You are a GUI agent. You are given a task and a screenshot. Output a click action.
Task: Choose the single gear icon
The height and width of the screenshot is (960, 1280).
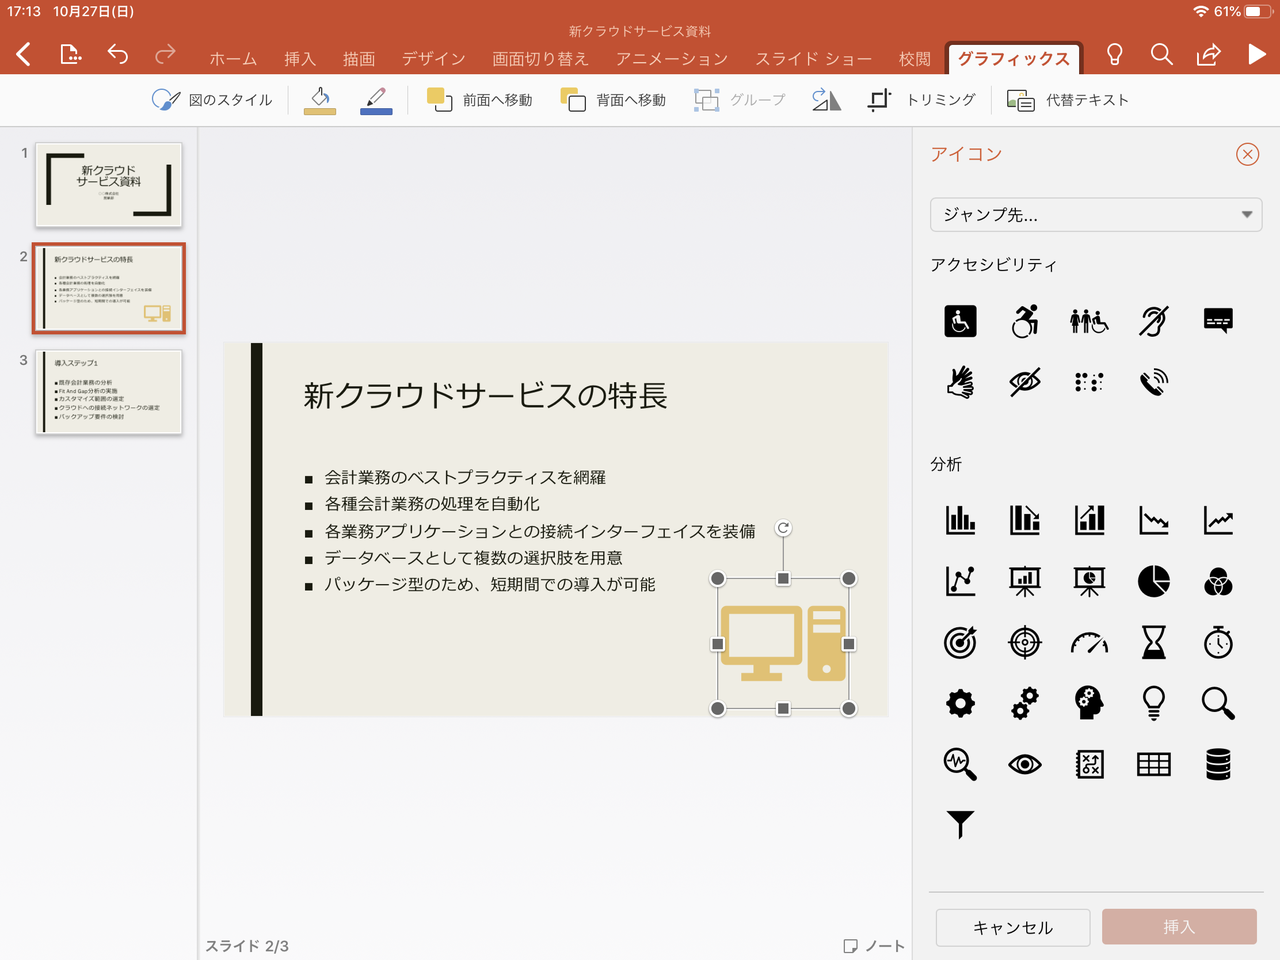click(960, 703)
